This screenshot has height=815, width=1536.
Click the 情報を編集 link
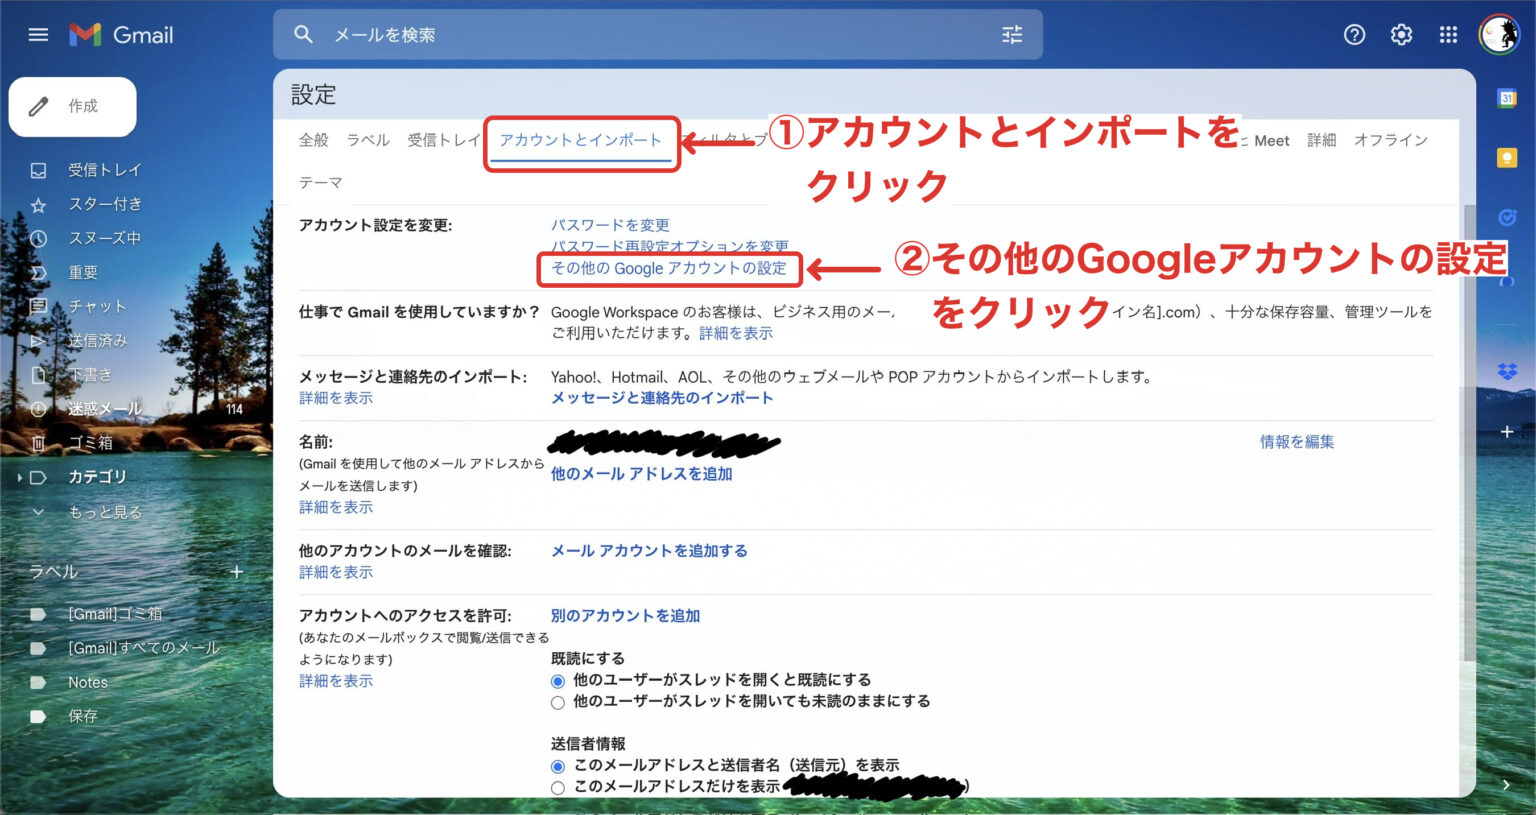click(1295, 441)
